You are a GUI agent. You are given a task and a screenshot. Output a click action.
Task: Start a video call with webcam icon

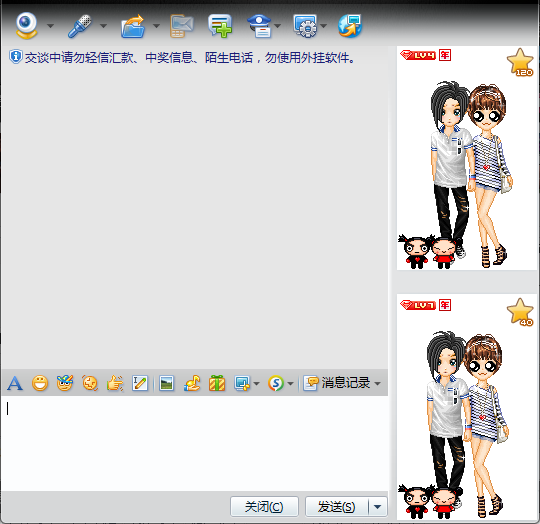click(x=26, y=25)
